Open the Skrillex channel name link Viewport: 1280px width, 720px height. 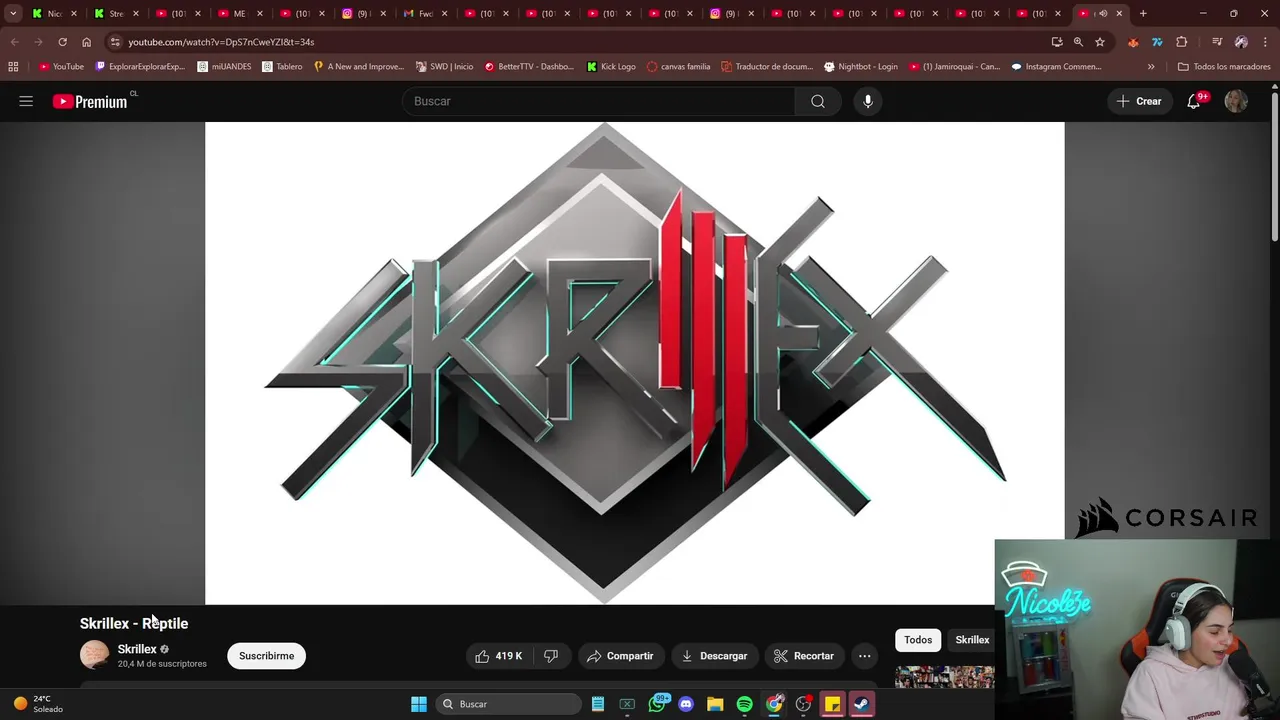coord(137,649)
